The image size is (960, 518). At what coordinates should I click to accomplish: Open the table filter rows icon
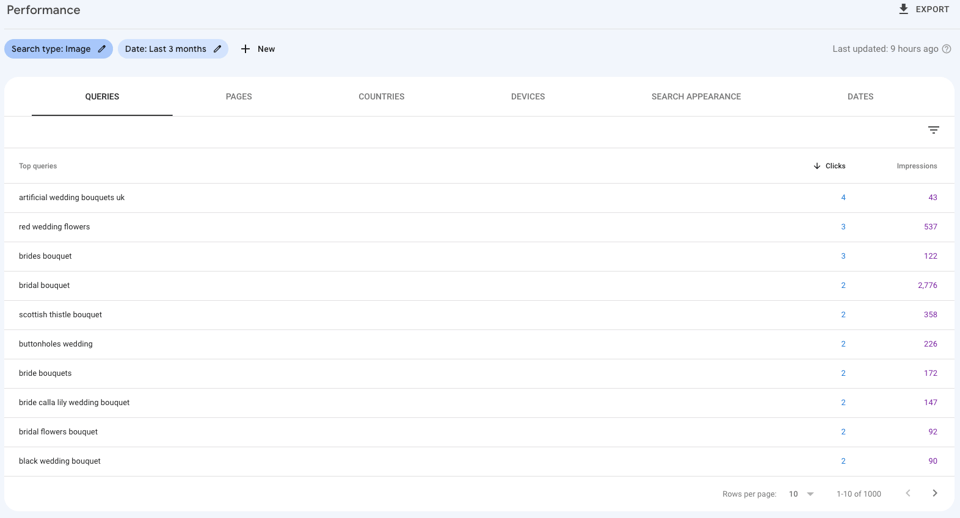[933, 130]
